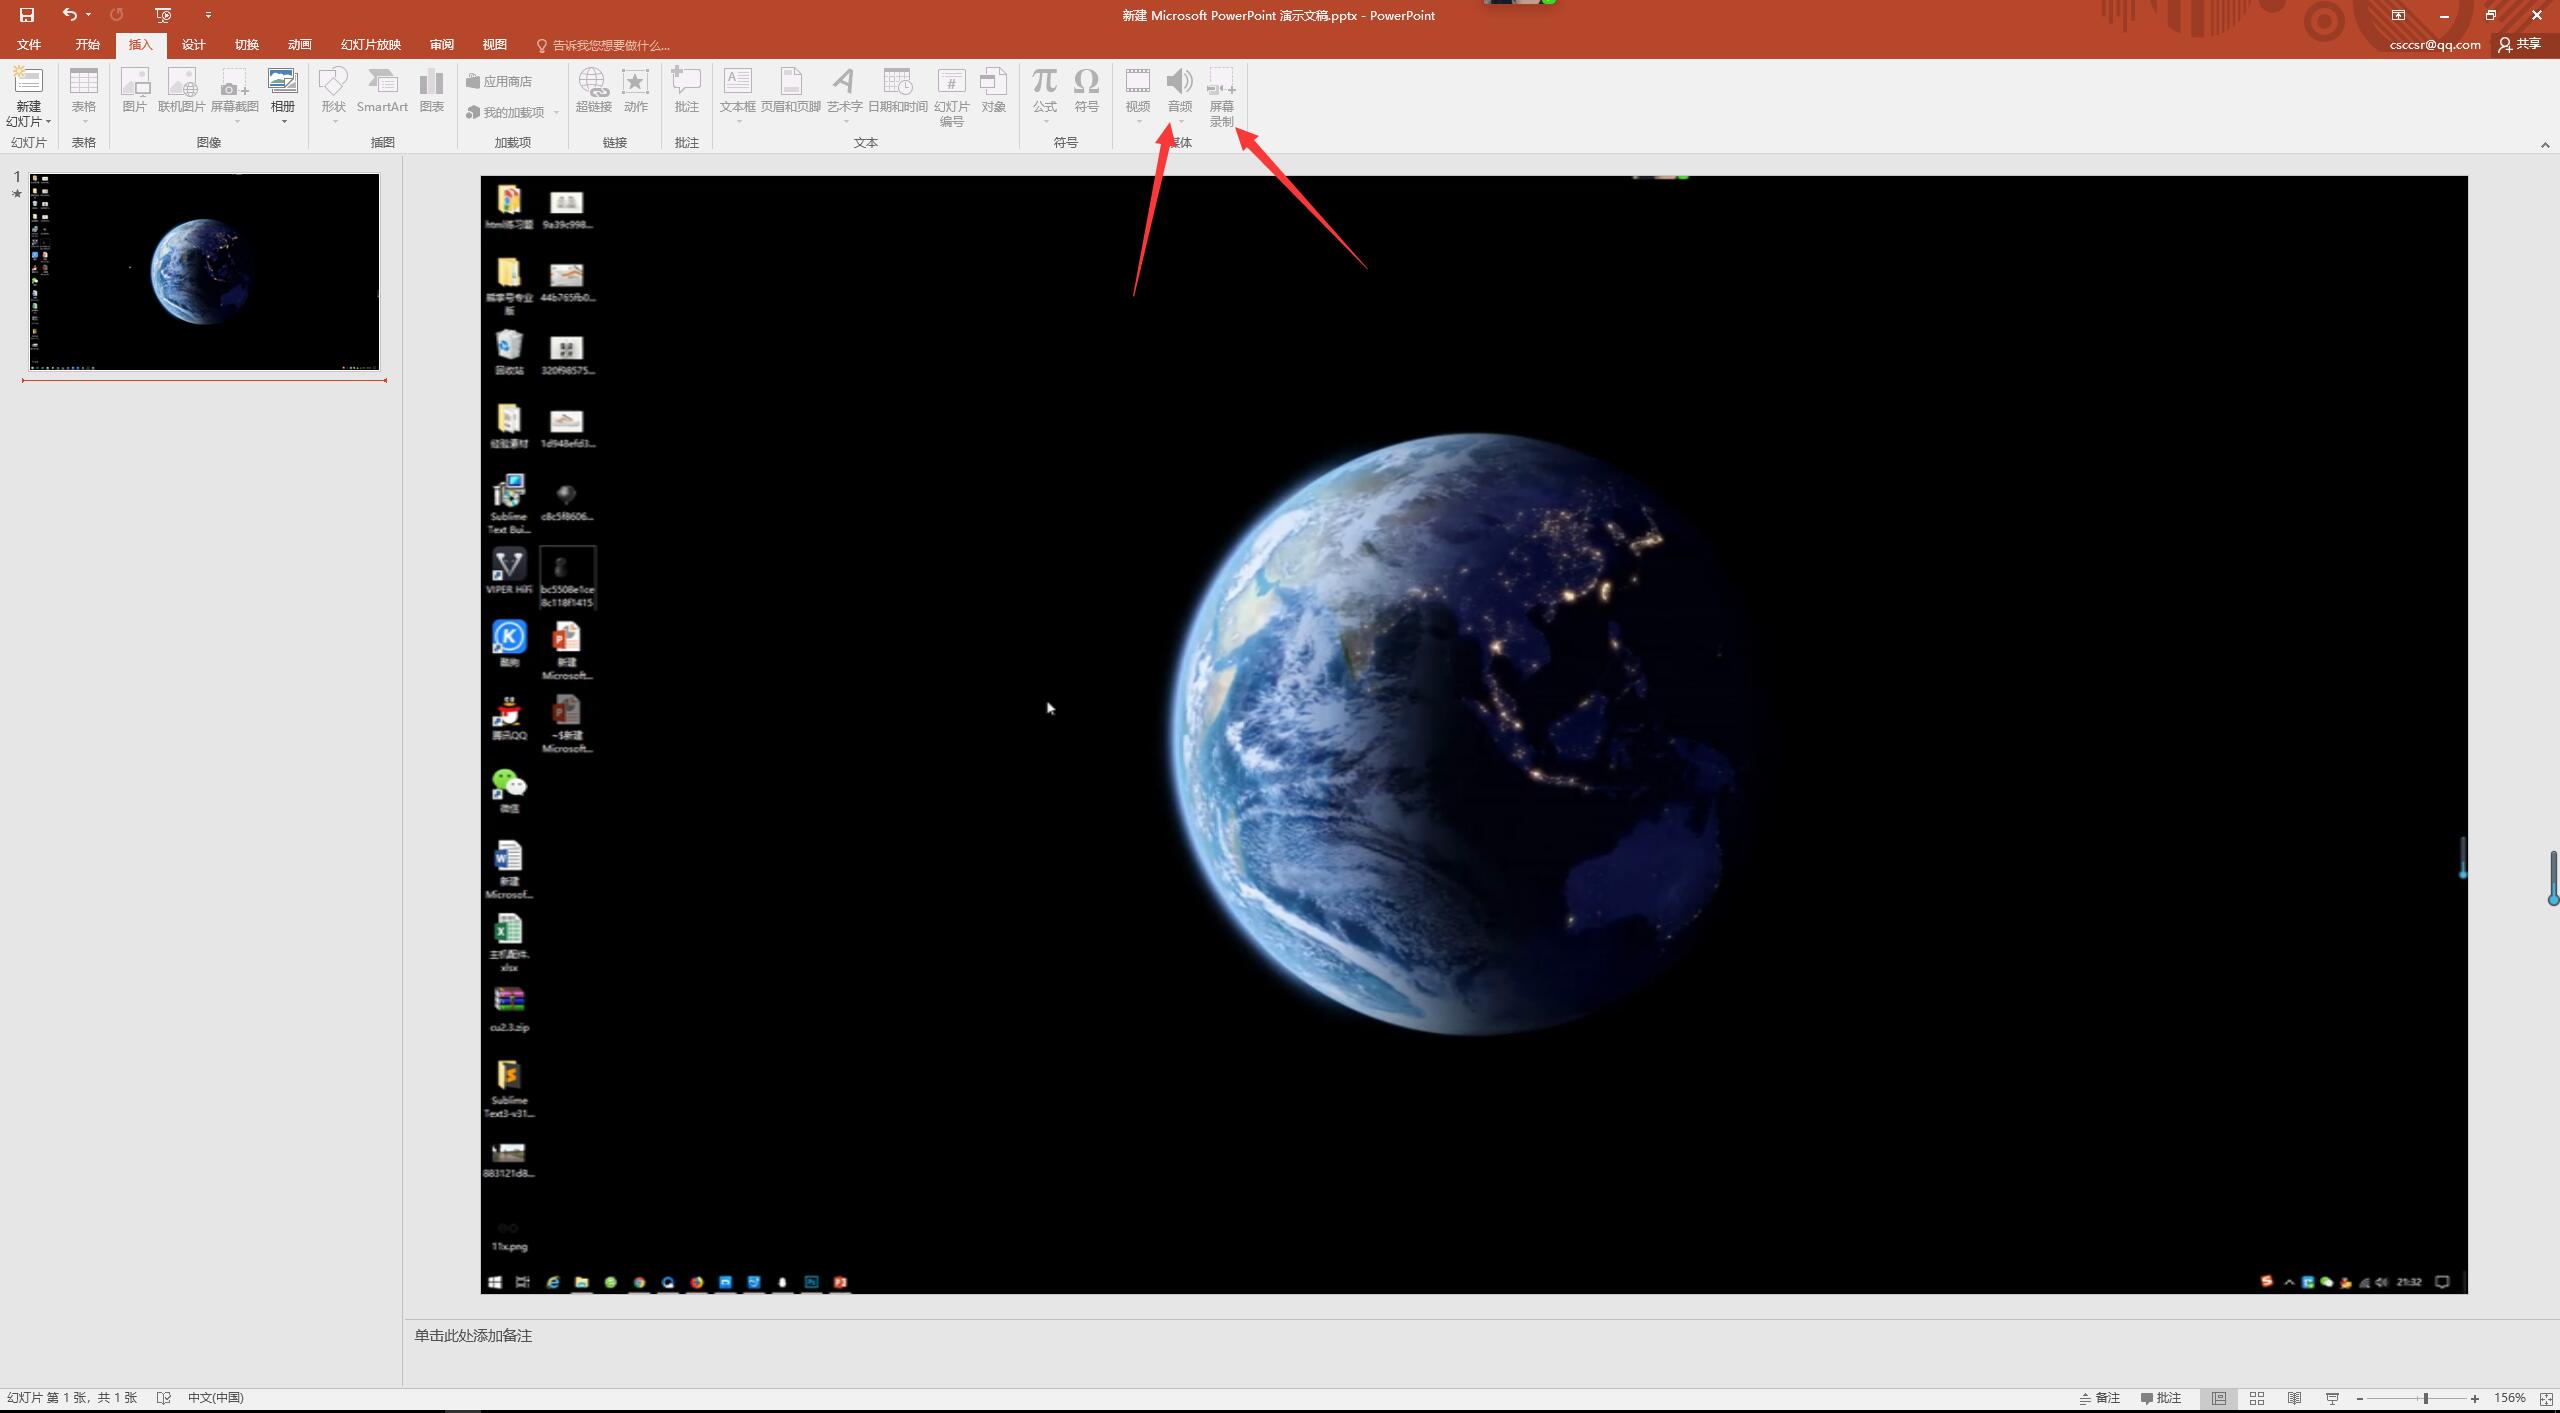Fit slide to current window icon
The height and width of the screenshot is (1413, 2560).
point(2546,1398)
